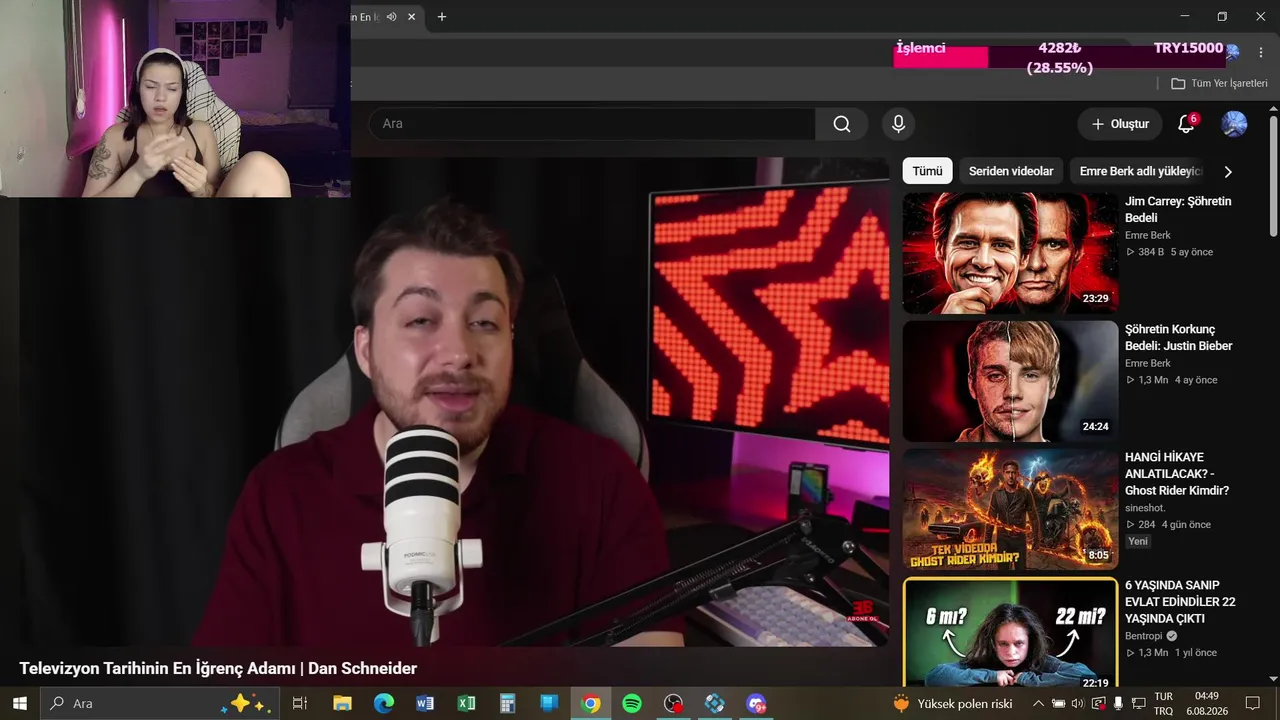Launch Microsoft Edge from the taskbar

click(384, 703)
